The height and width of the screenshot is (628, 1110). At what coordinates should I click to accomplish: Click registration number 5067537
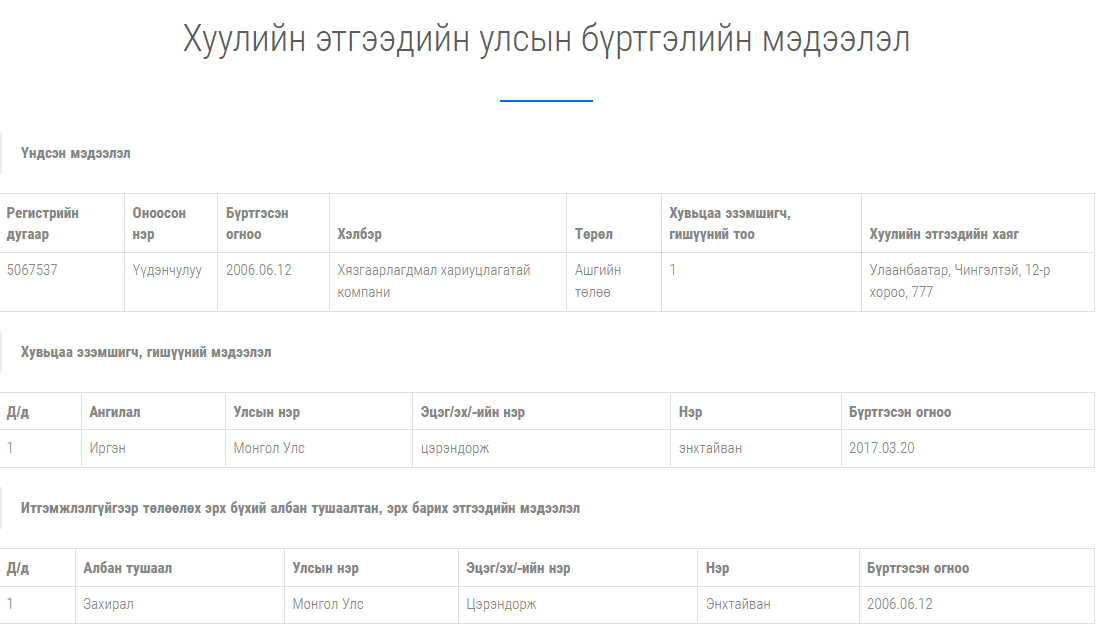32,270
